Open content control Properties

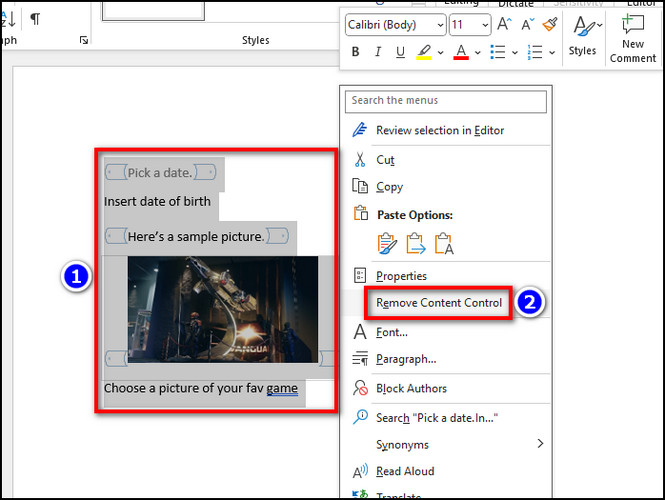click(x=446, y=276)
